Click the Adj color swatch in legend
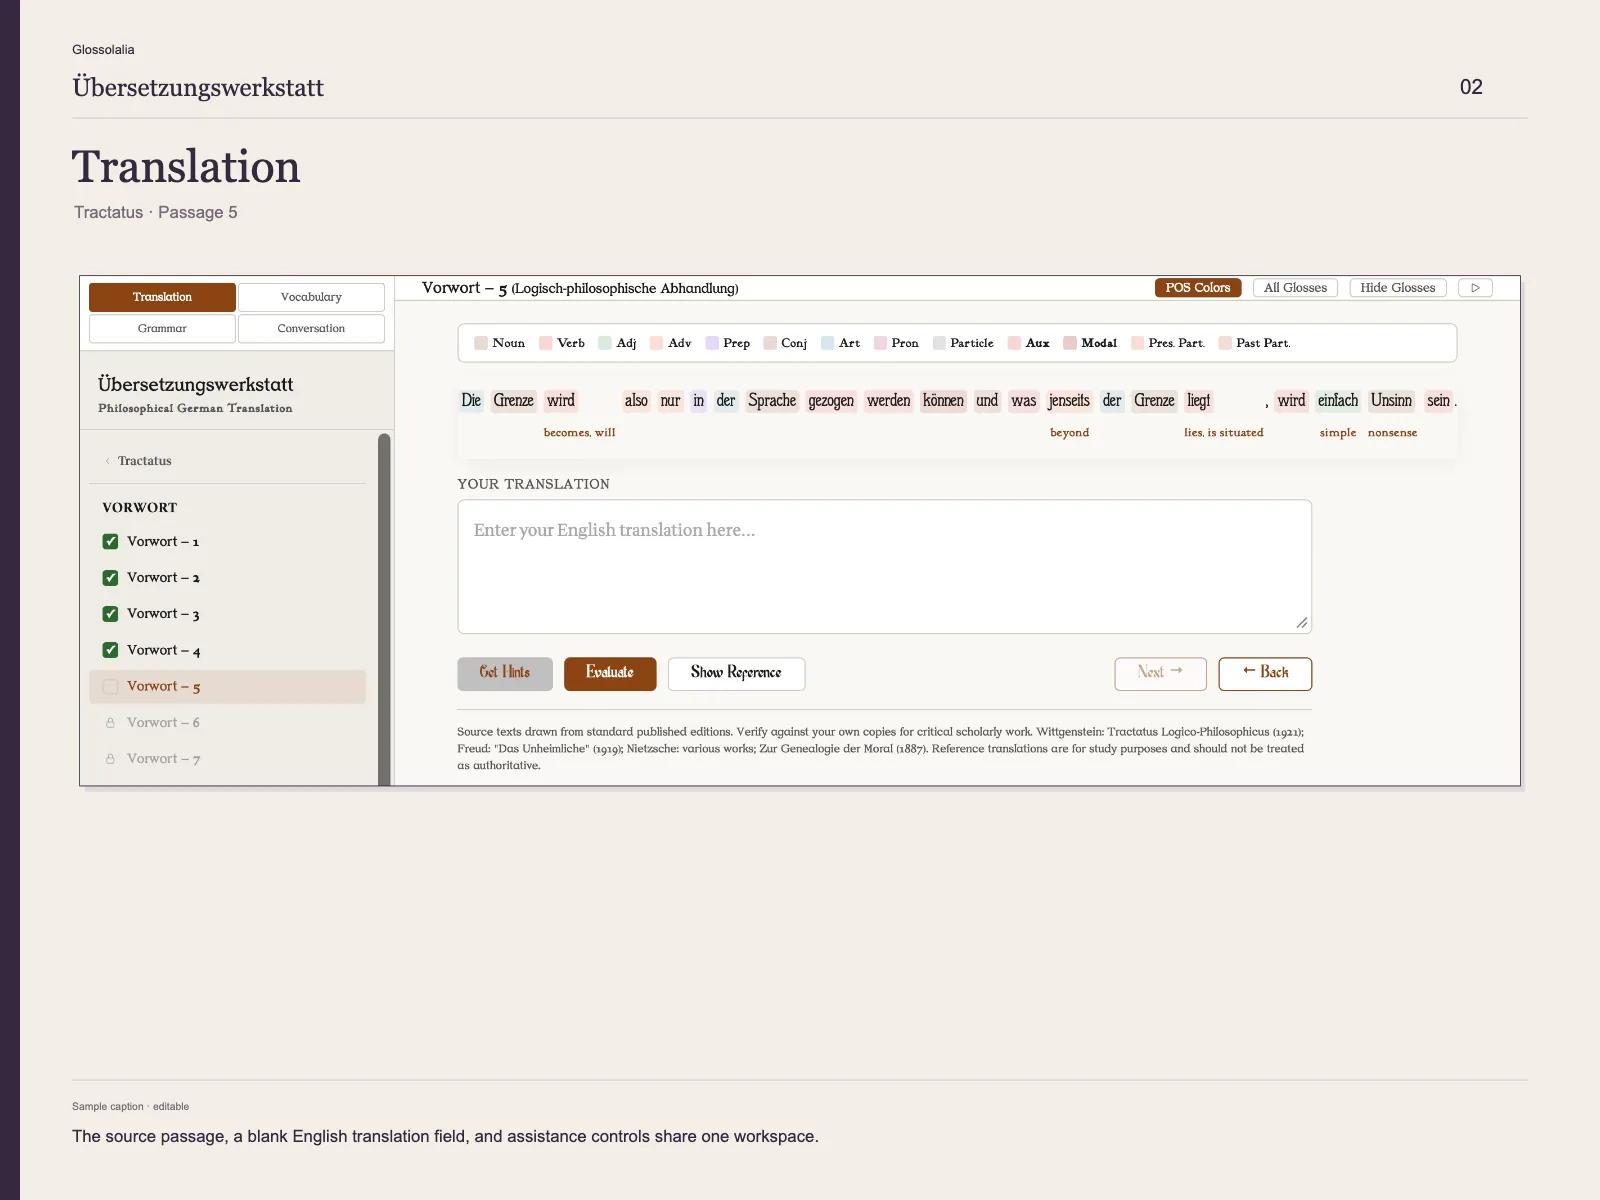 605,343
